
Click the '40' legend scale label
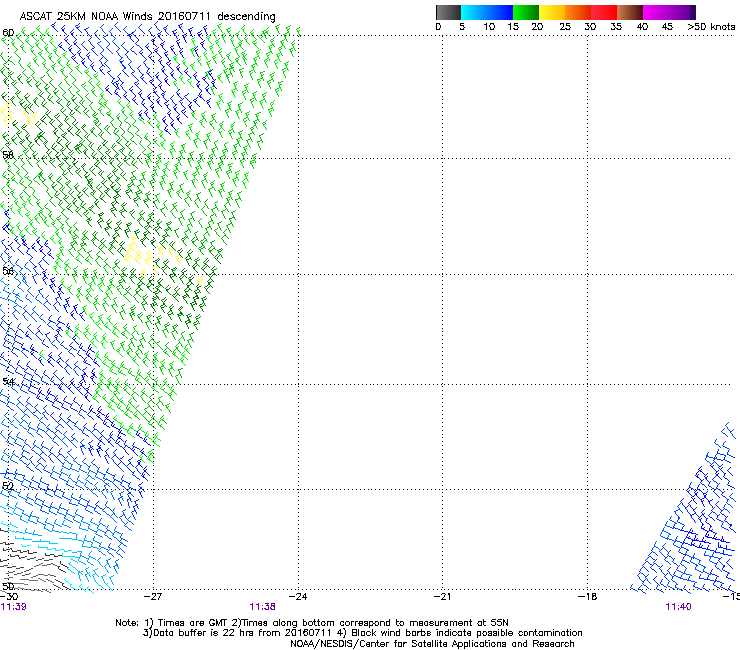coord(642,27)
